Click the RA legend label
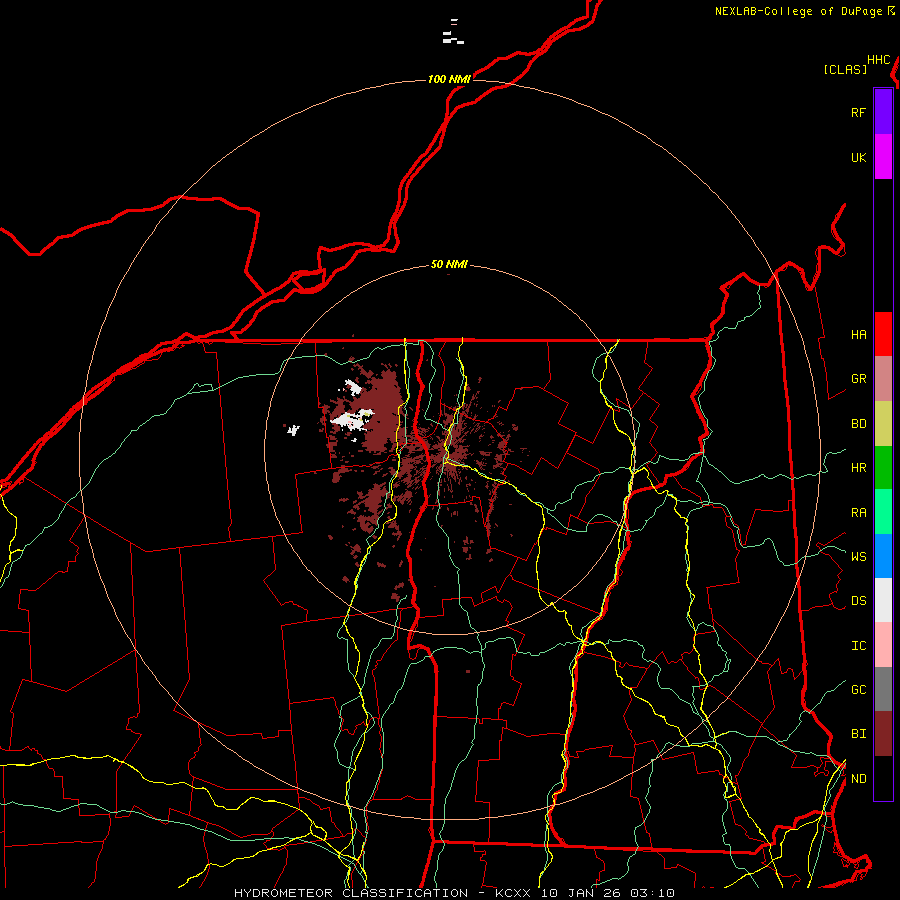The width and height of the screenshot is (900, 900). pos(858,512)
